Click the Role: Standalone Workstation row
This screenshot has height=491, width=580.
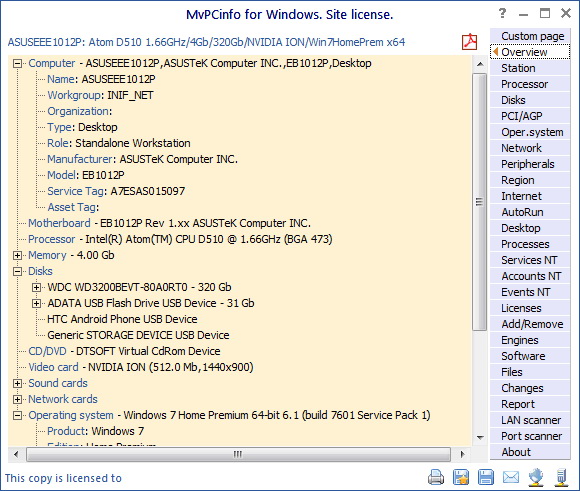(x=119, y=143)
